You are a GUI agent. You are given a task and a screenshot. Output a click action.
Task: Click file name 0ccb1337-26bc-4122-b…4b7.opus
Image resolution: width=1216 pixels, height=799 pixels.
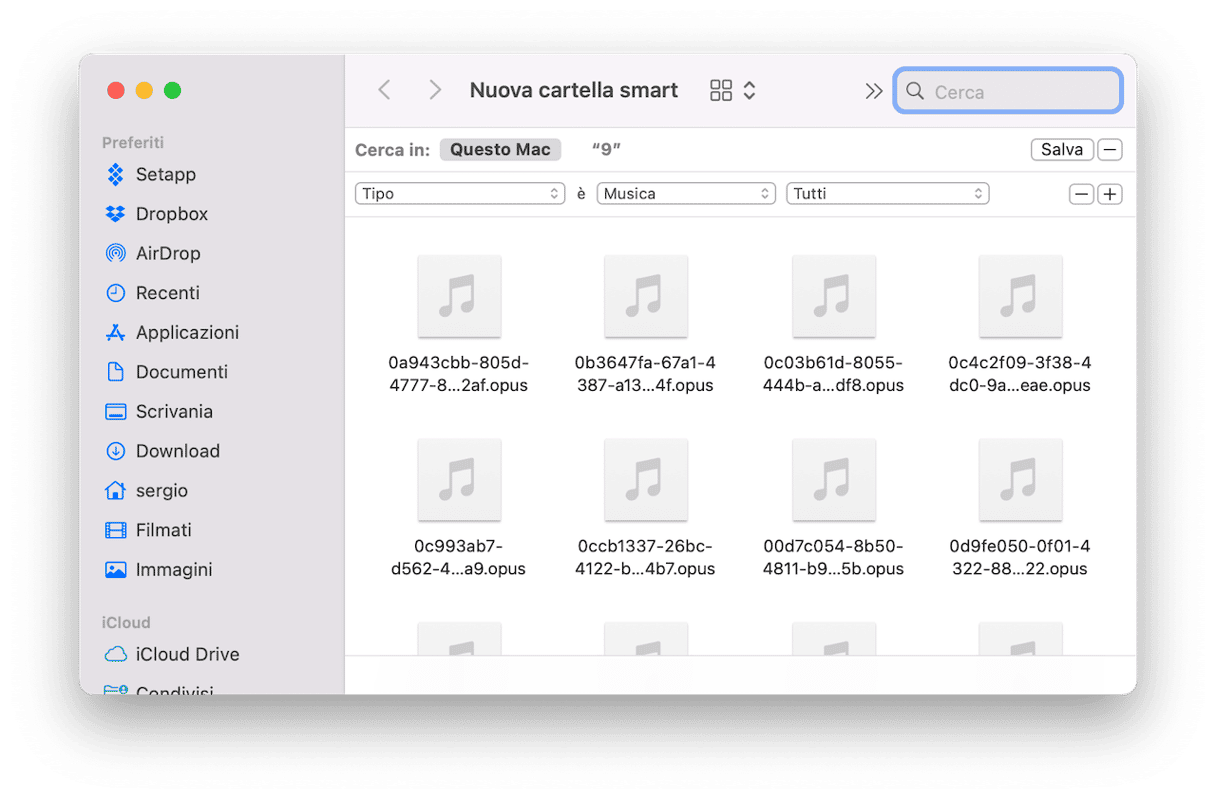(x=645, y=558)
